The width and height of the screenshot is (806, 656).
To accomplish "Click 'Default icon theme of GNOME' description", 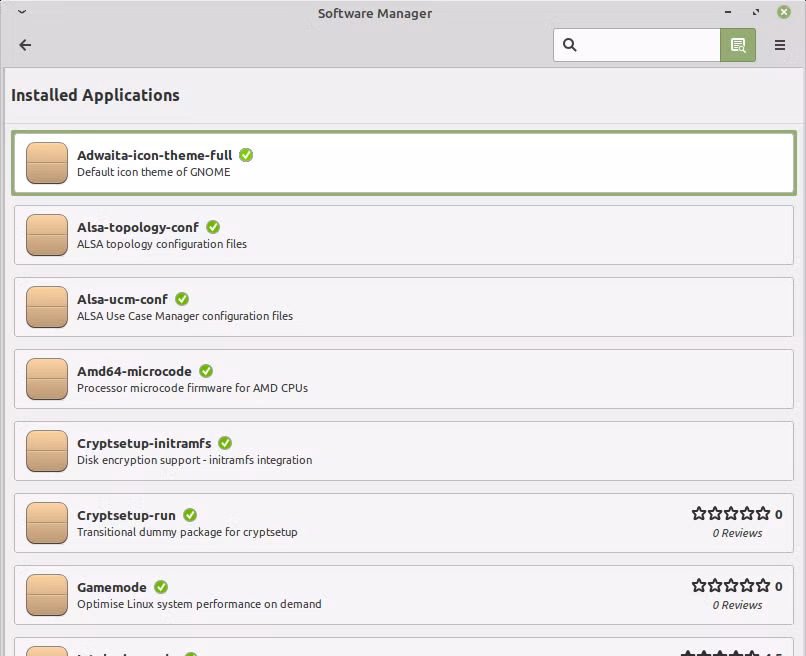I will (x=154, y=172).
